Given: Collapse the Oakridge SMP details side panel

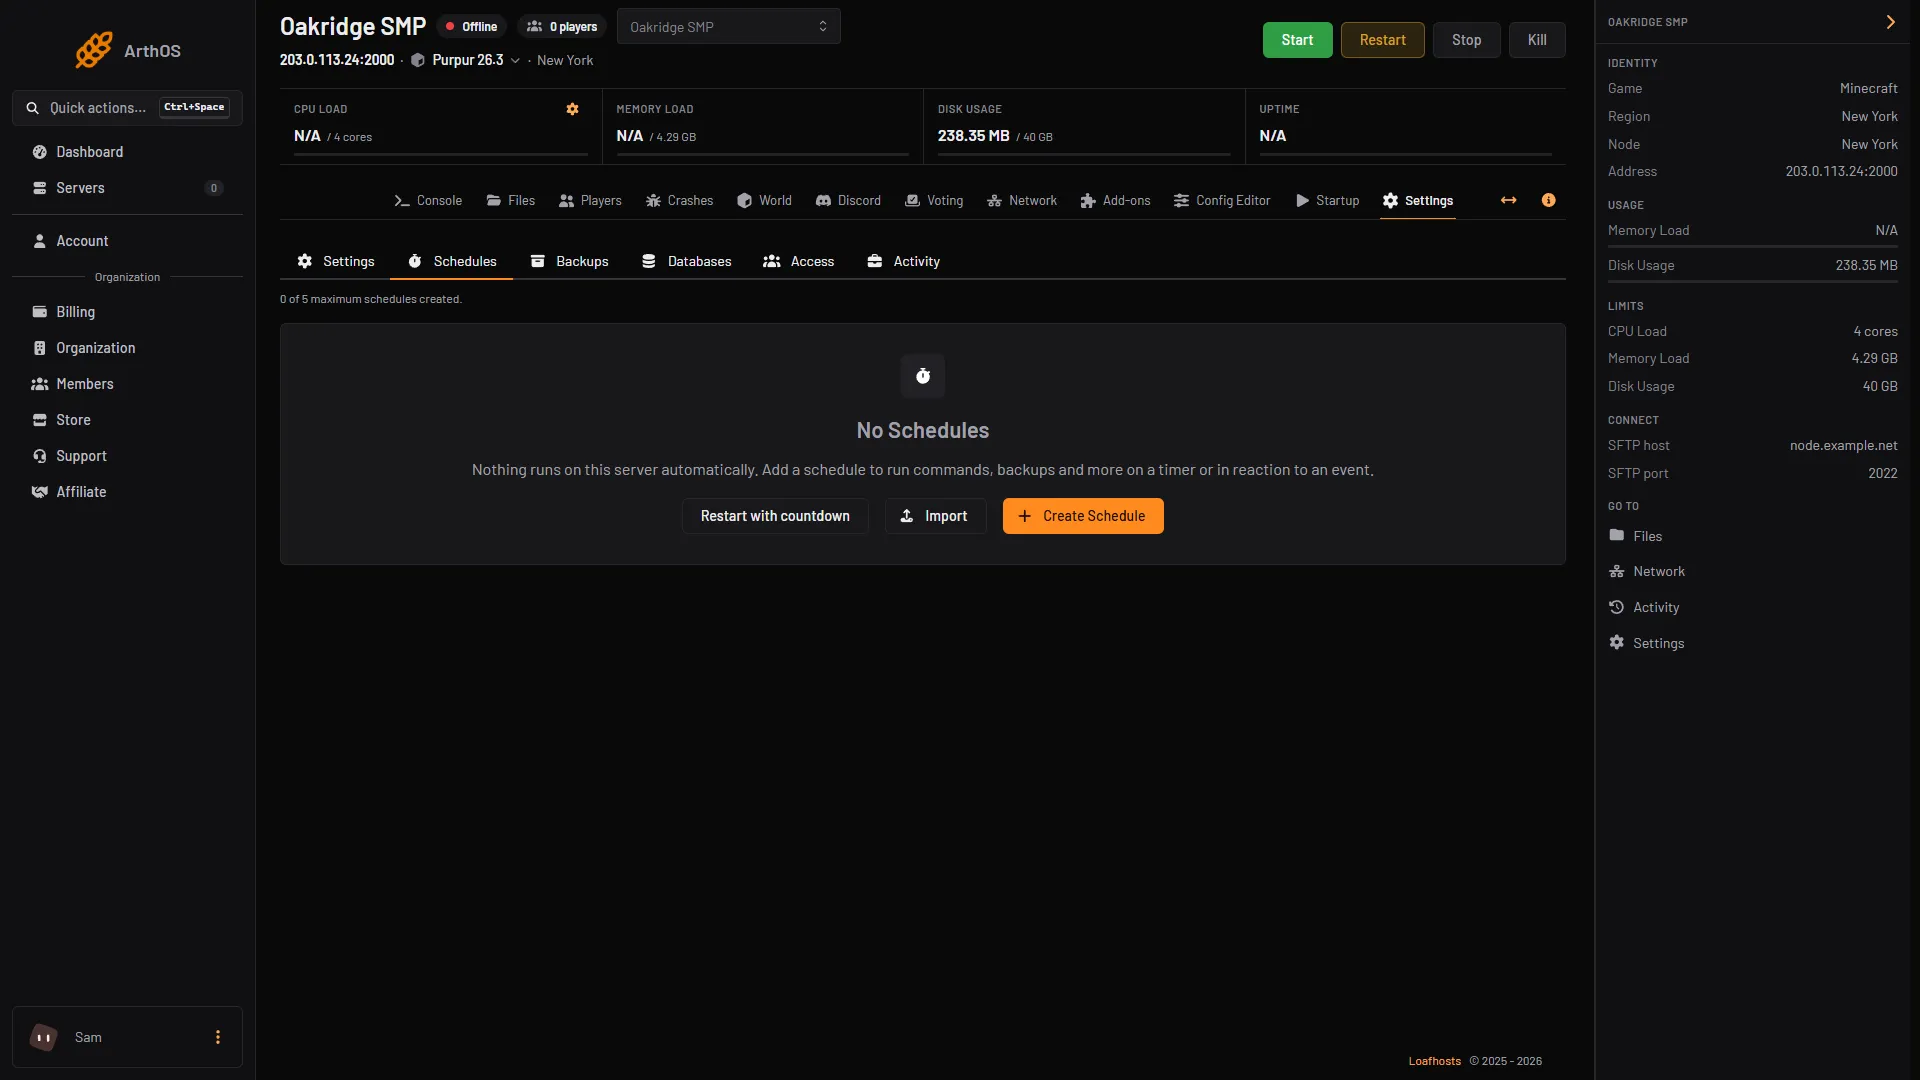Looking at the screenshot, I should coord(1890,22).
